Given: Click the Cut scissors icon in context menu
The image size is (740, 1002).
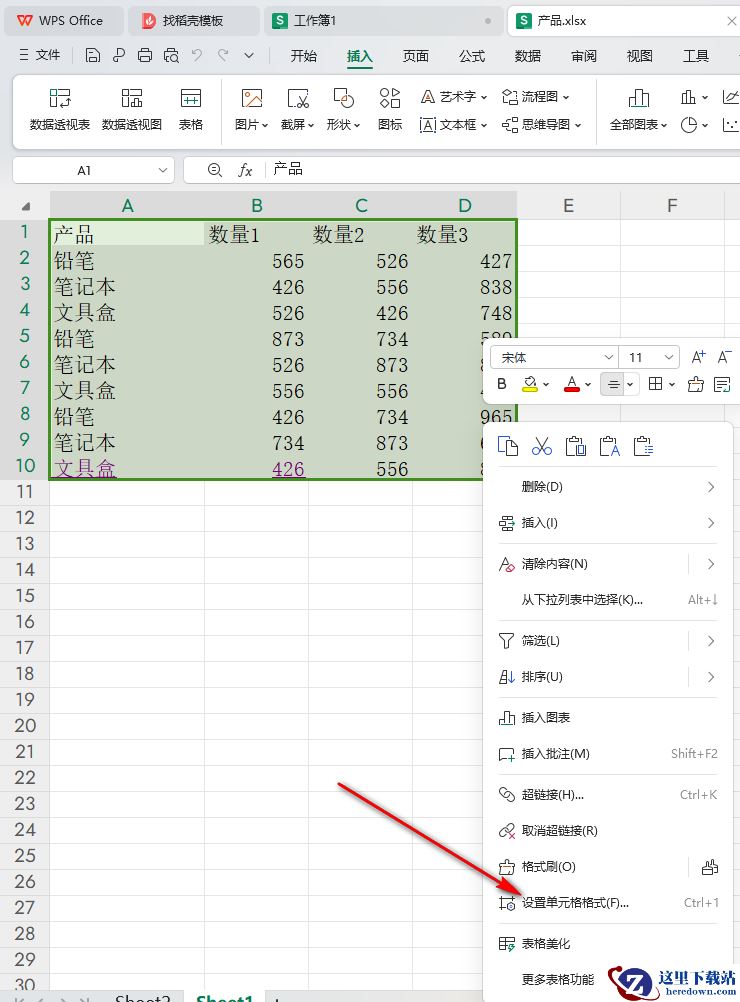Looking at the screenshot, I should (541, 446).
